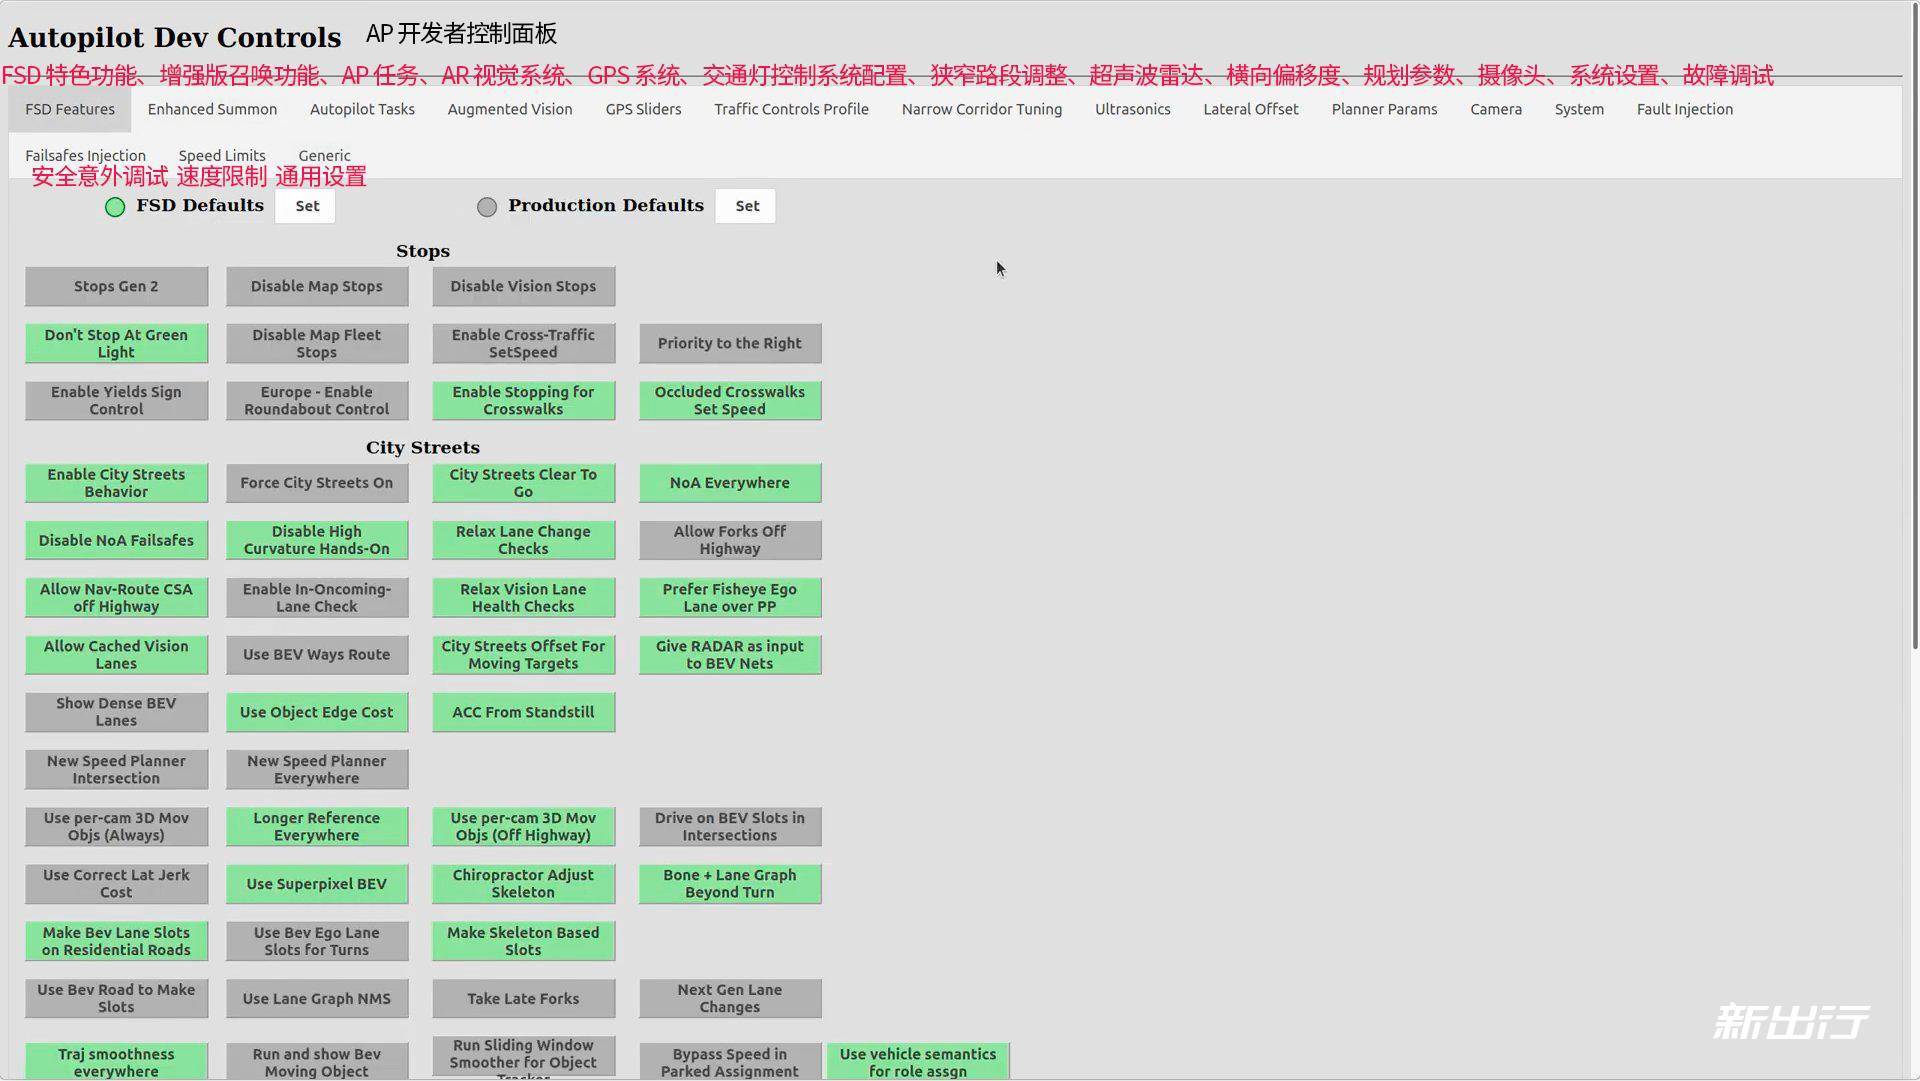Toggle Drive on BEV Slots in Intersections
The image size is (1920, 1081).
tap(730, 826)
